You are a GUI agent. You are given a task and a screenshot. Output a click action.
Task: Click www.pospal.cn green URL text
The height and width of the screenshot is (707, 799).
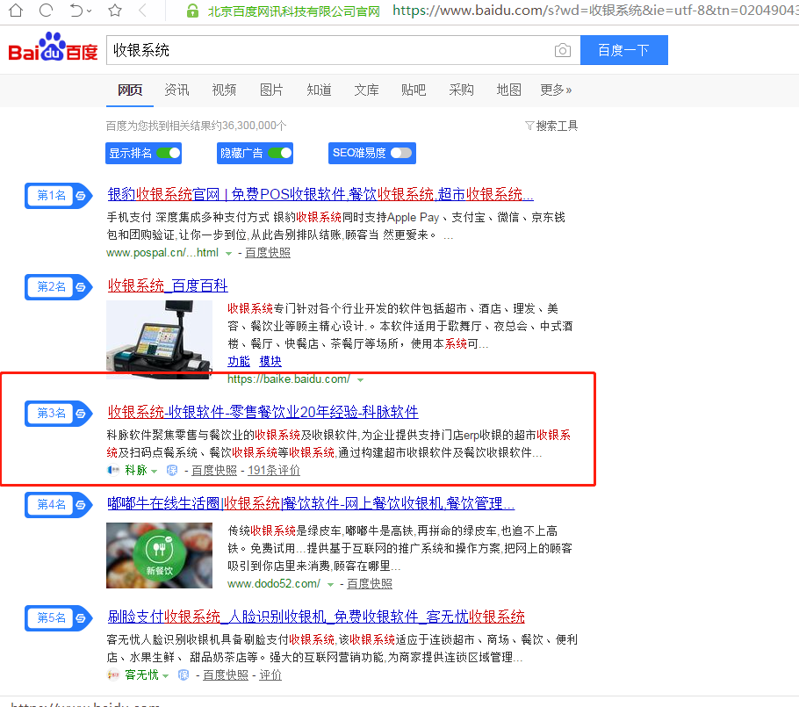pyautogui.click(x=163, y=253)
